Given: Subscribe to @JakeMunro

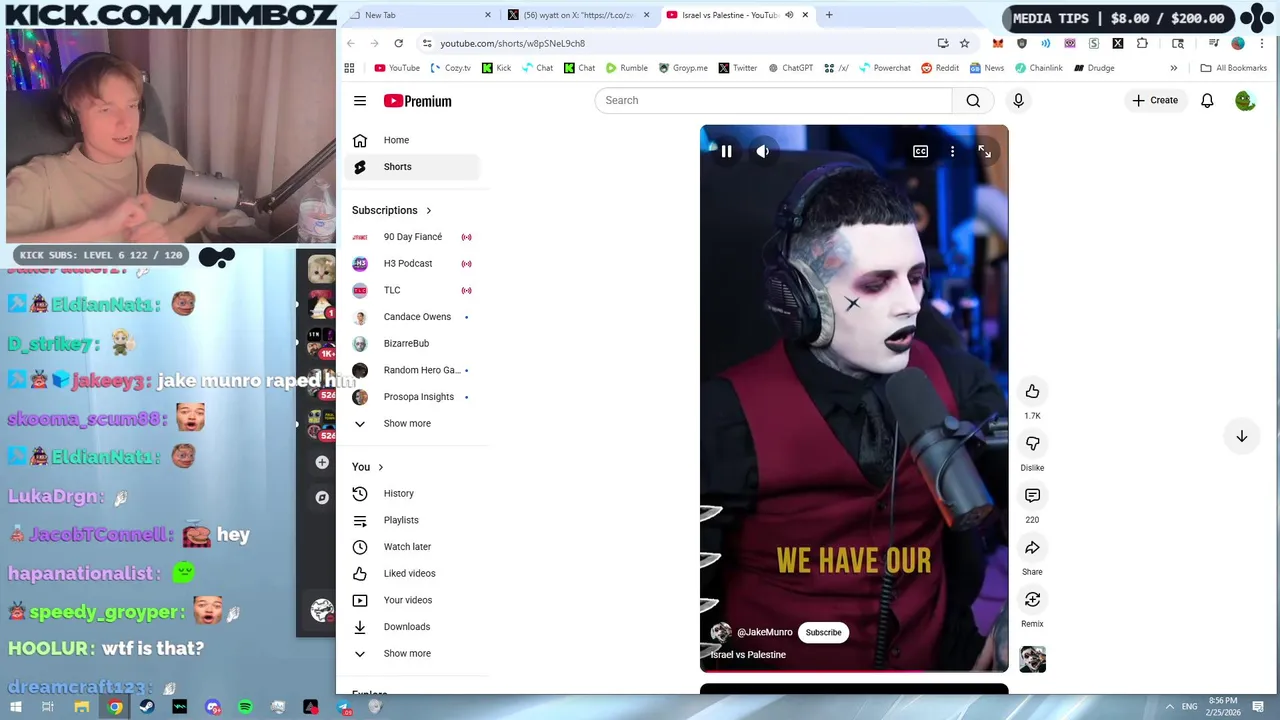Looking at the screenshot, I should pos(823,632).
